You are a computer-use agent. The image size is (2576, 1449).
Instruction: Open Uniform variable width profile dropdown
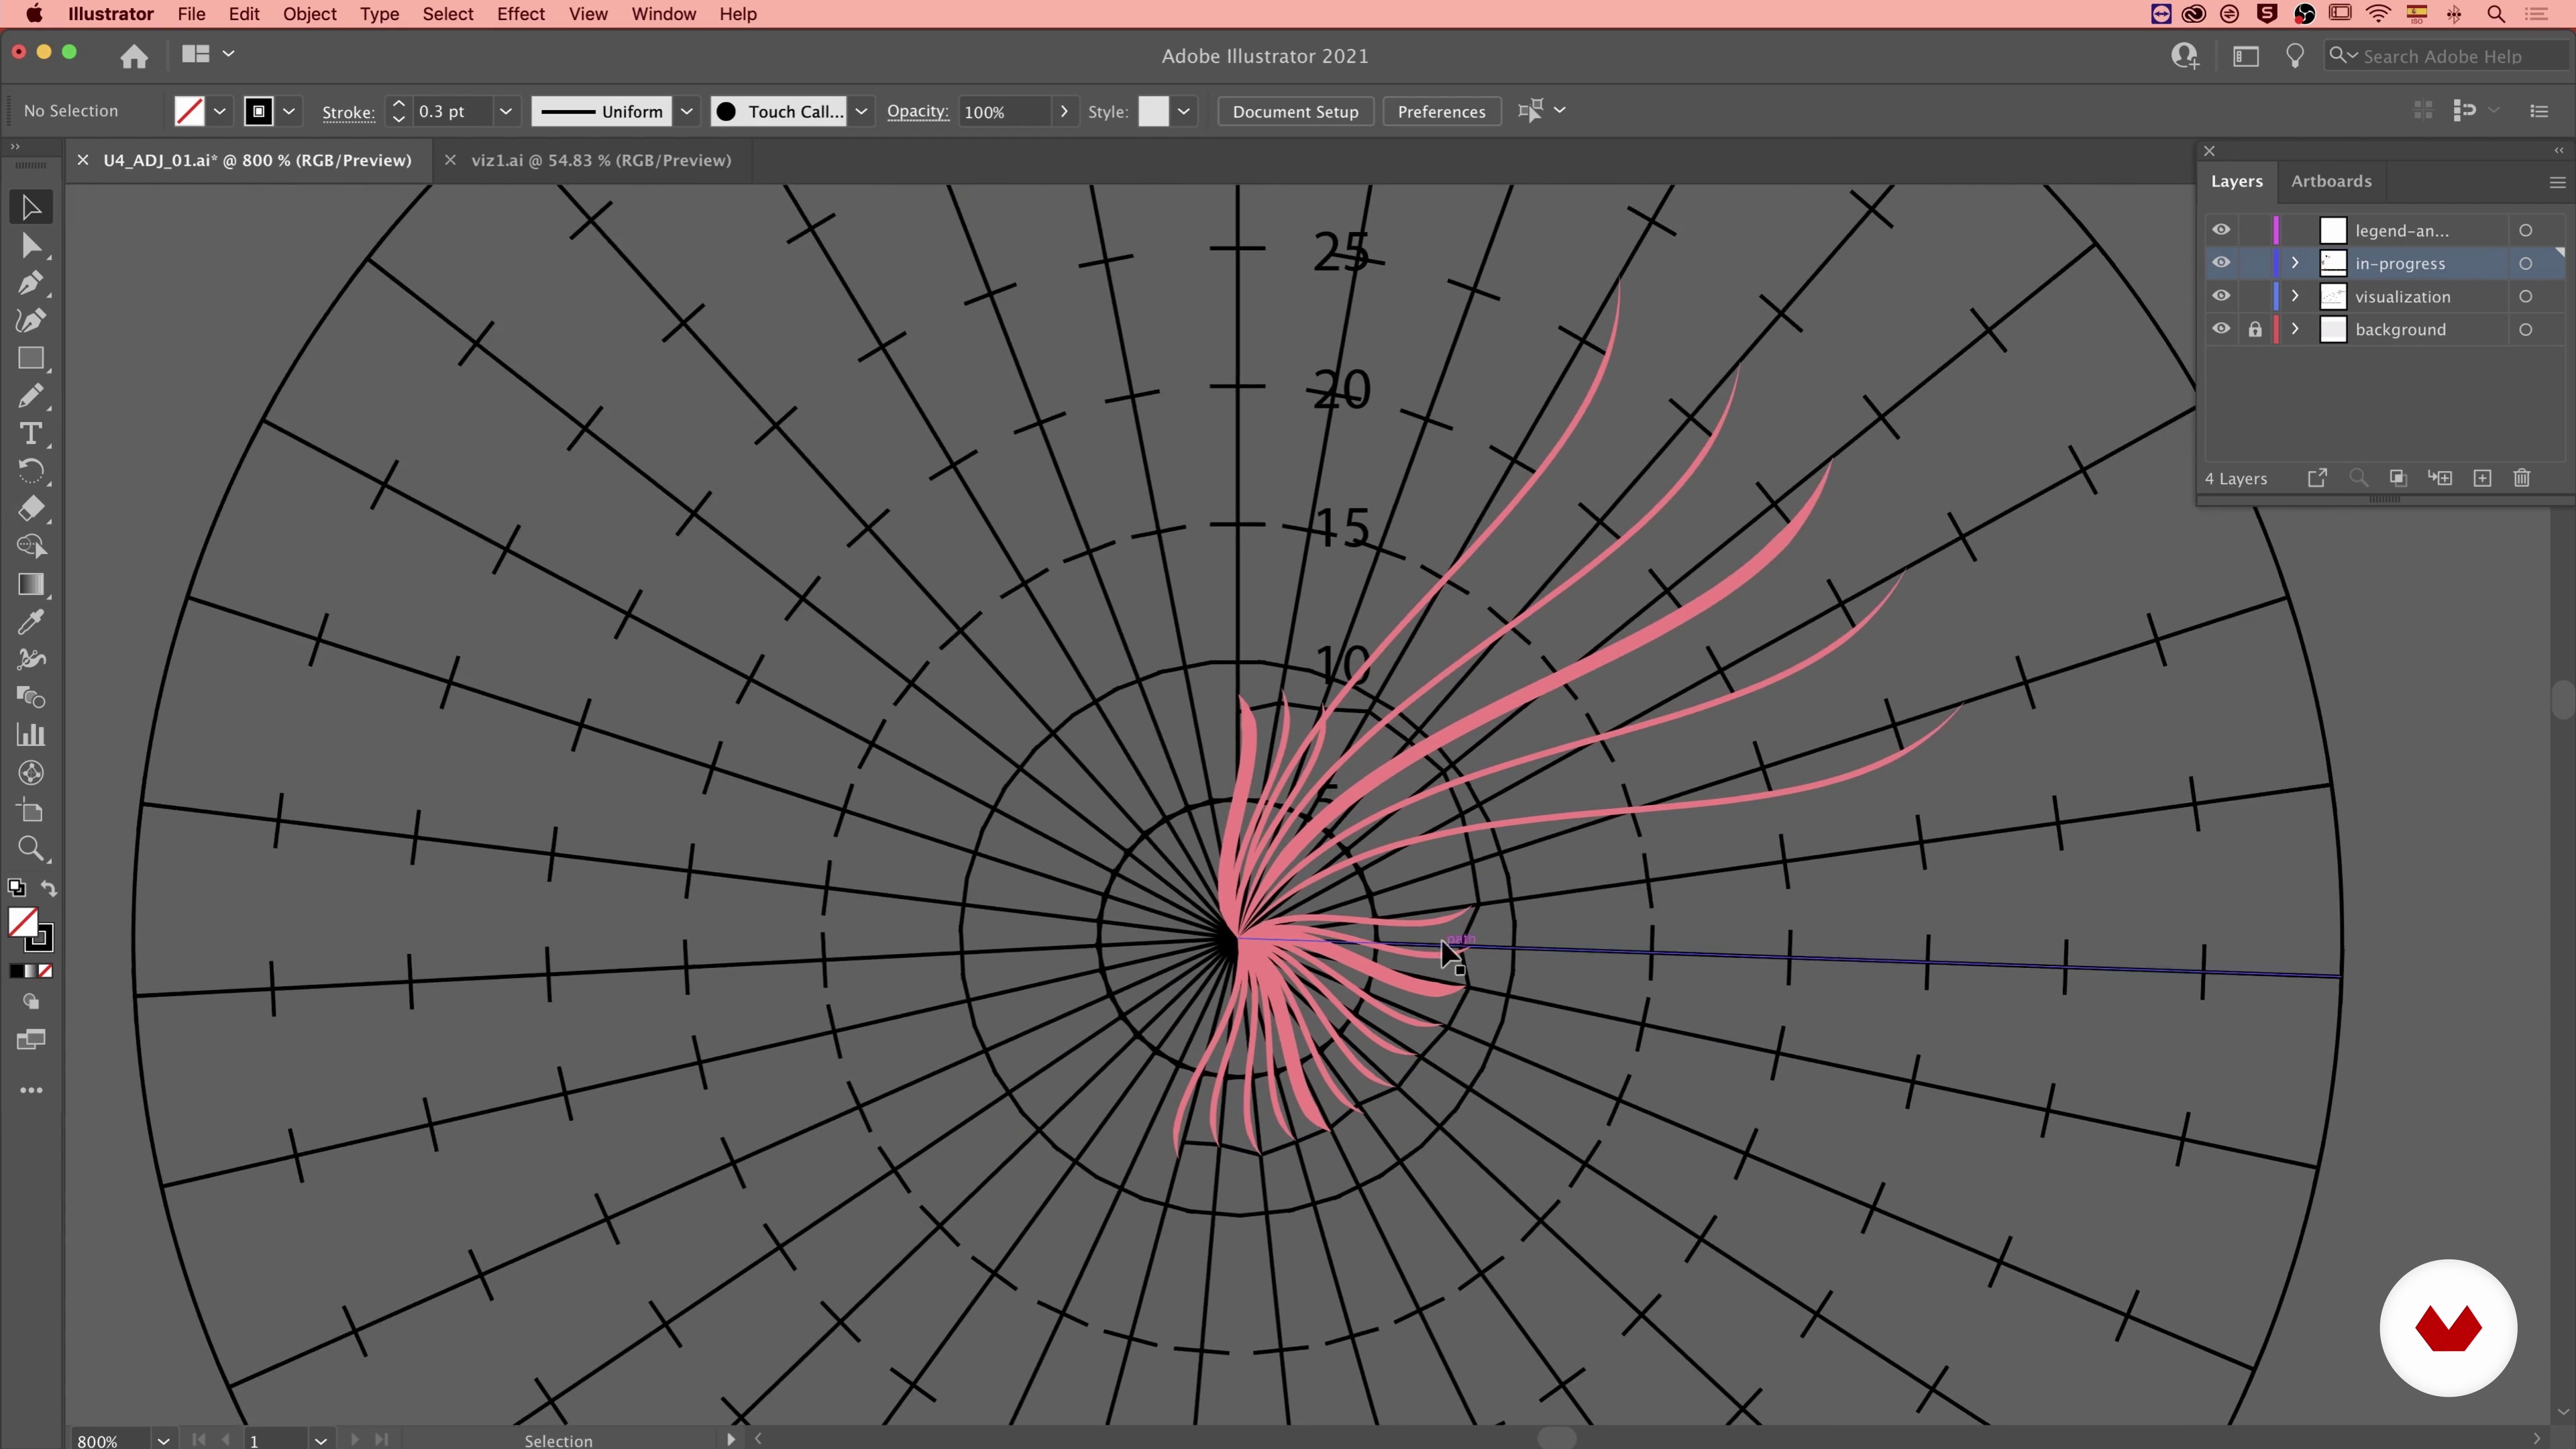pyautogui.click(x=687, y=111)
